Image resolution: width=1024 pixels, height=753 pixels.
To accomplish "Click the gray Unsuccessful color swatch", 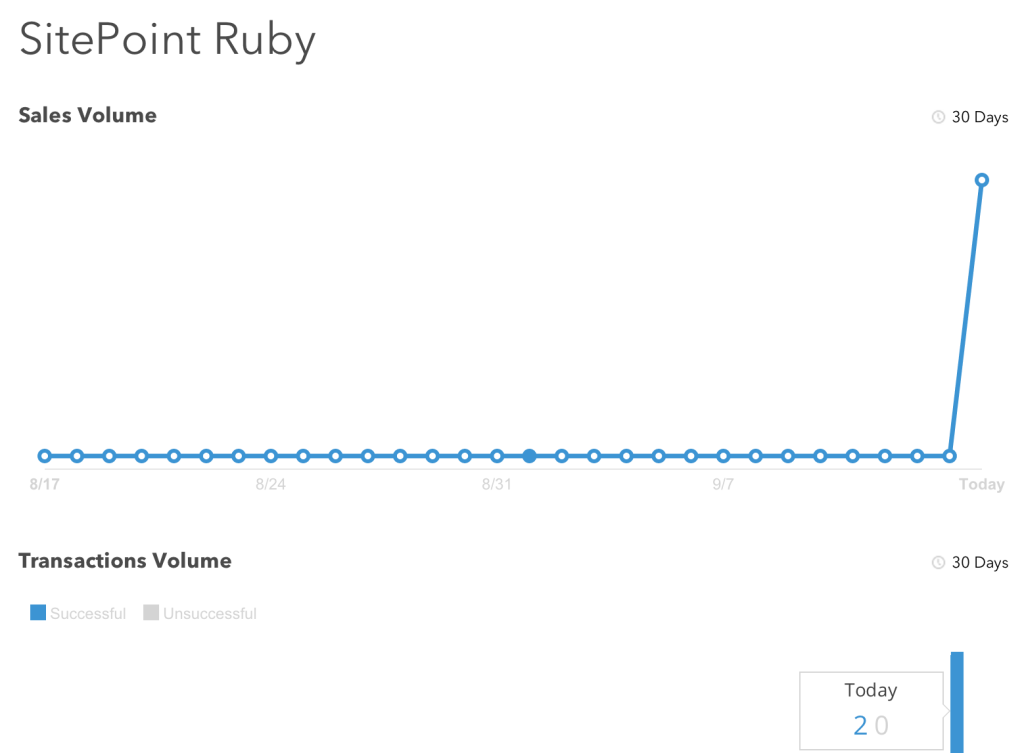I will [151, 613].
